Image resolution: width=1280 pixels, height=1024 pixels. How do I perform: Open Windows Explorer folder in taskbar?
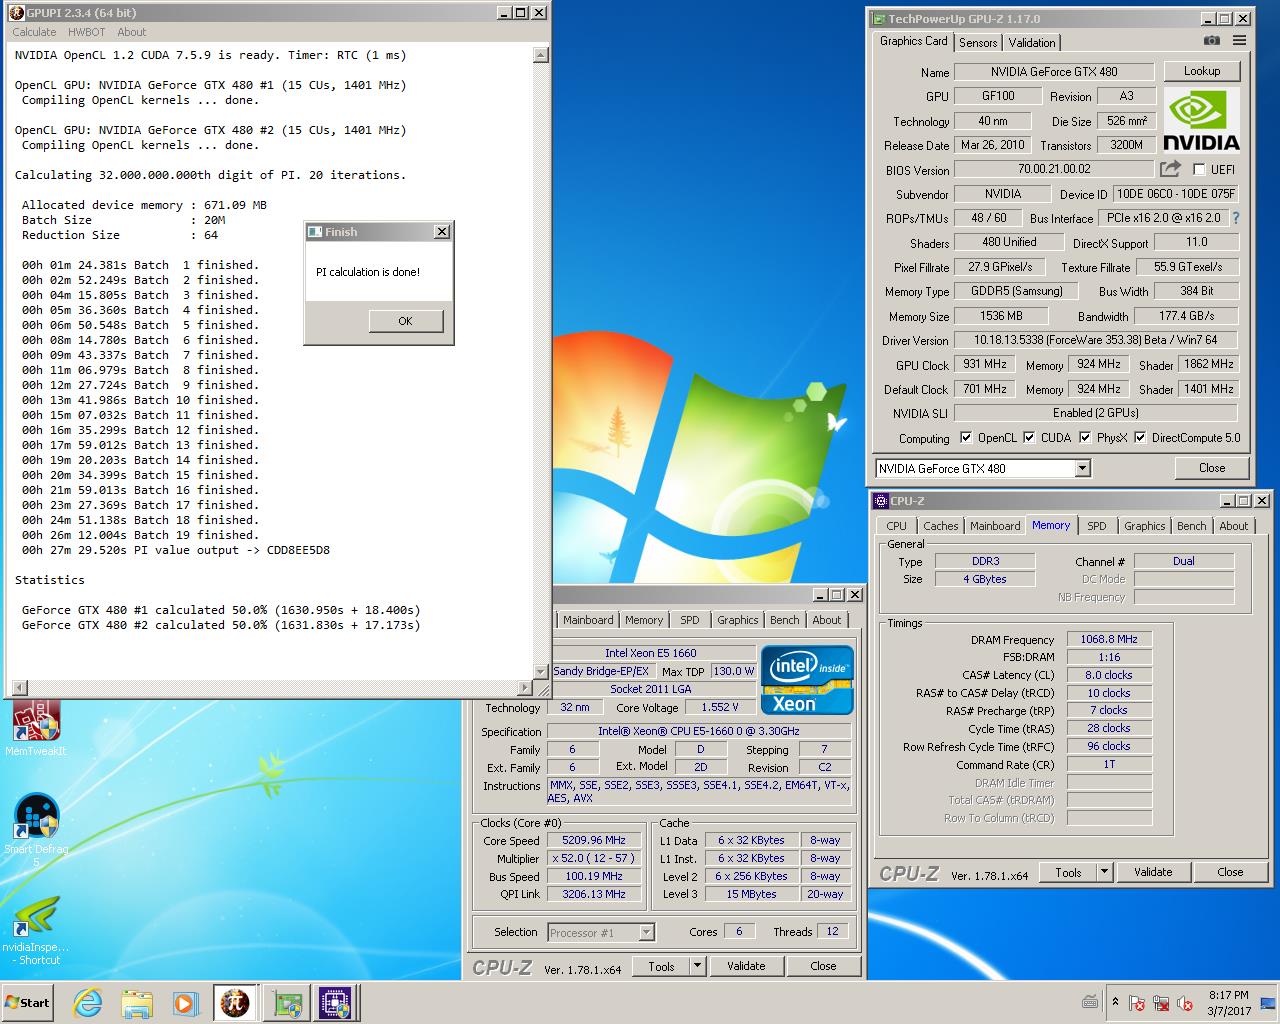(x=137, y=1003)
